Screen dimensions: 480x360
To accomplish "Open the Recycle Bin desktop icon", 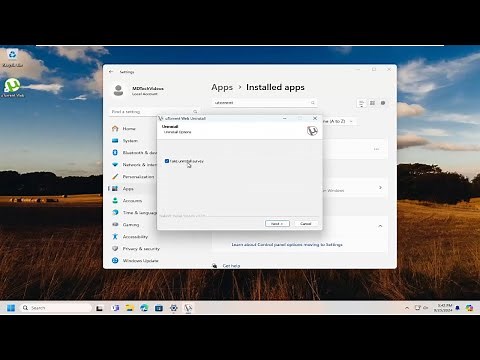I will point(12,58).
